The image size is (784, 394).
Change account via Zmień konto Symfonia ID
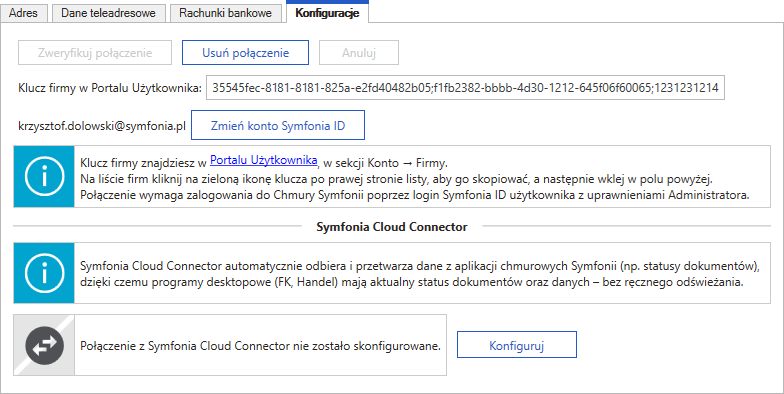click(x=278, y=126)
